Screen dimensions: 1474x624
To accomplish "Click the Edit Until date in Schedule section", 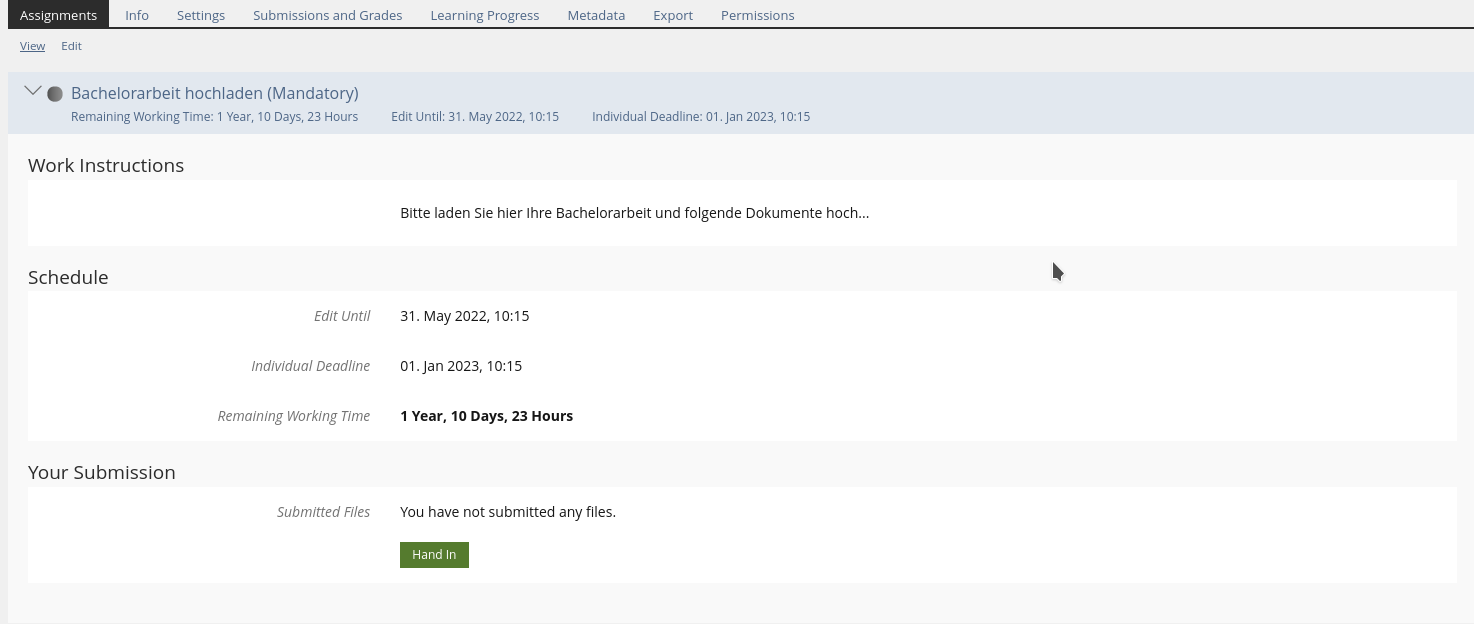I will tap(464, 316).
